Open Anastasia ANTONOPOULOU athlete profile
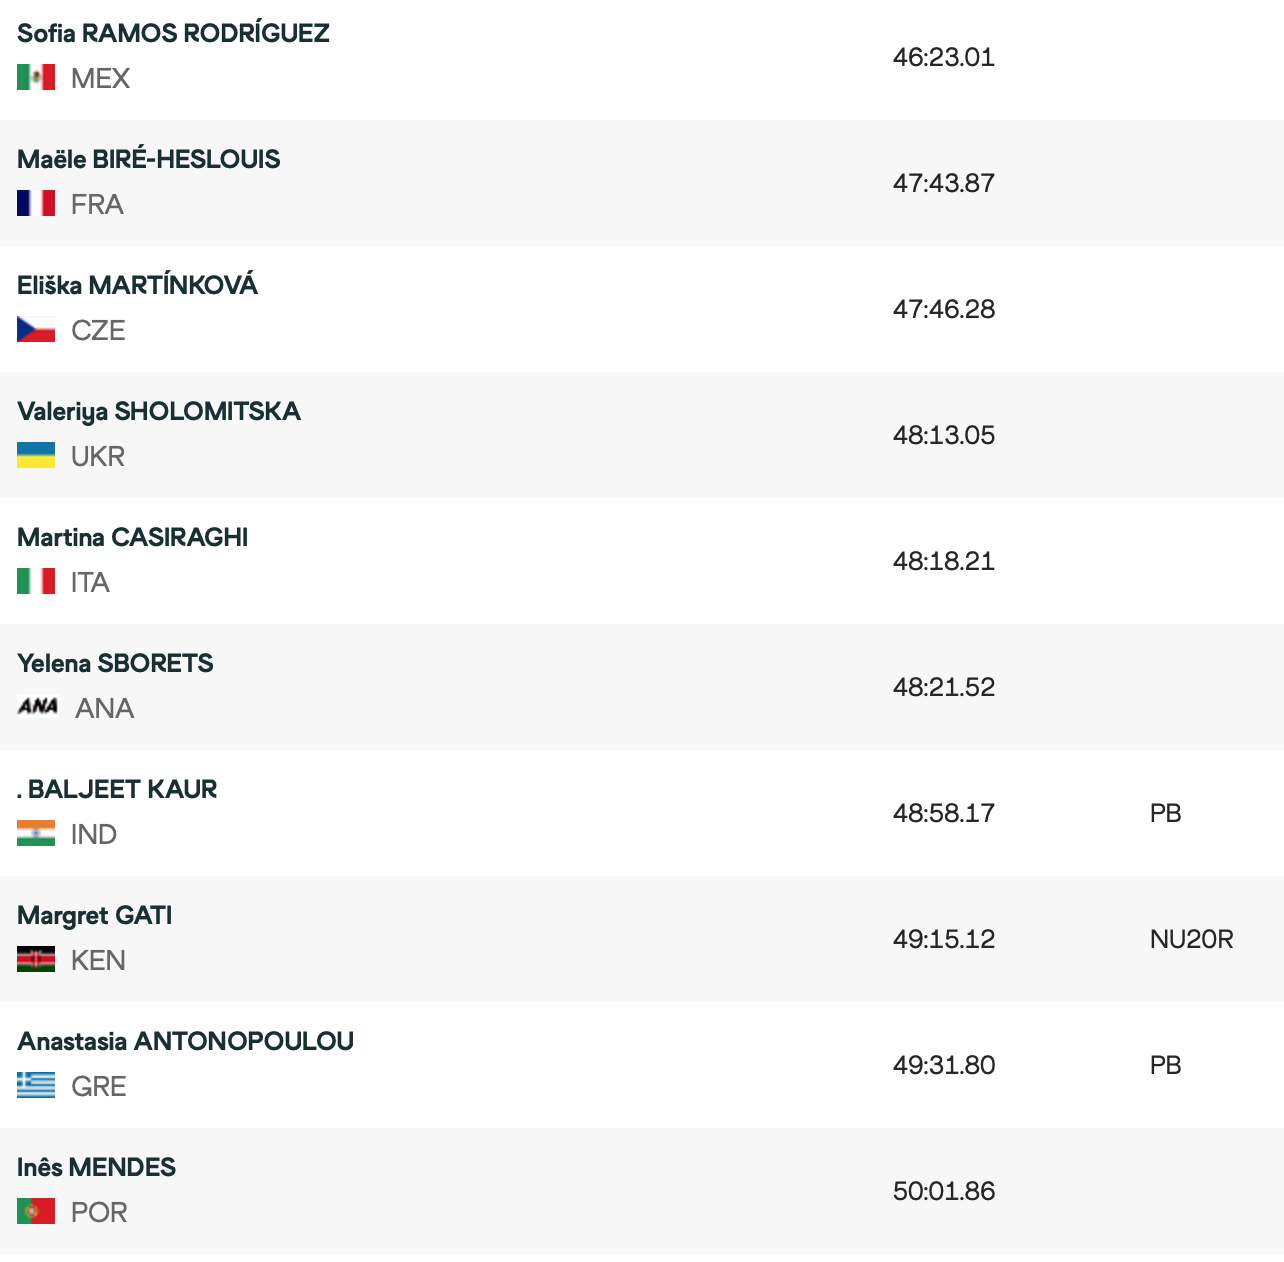Screen dimensions: 1284x1262 [x=185, y=1041]
